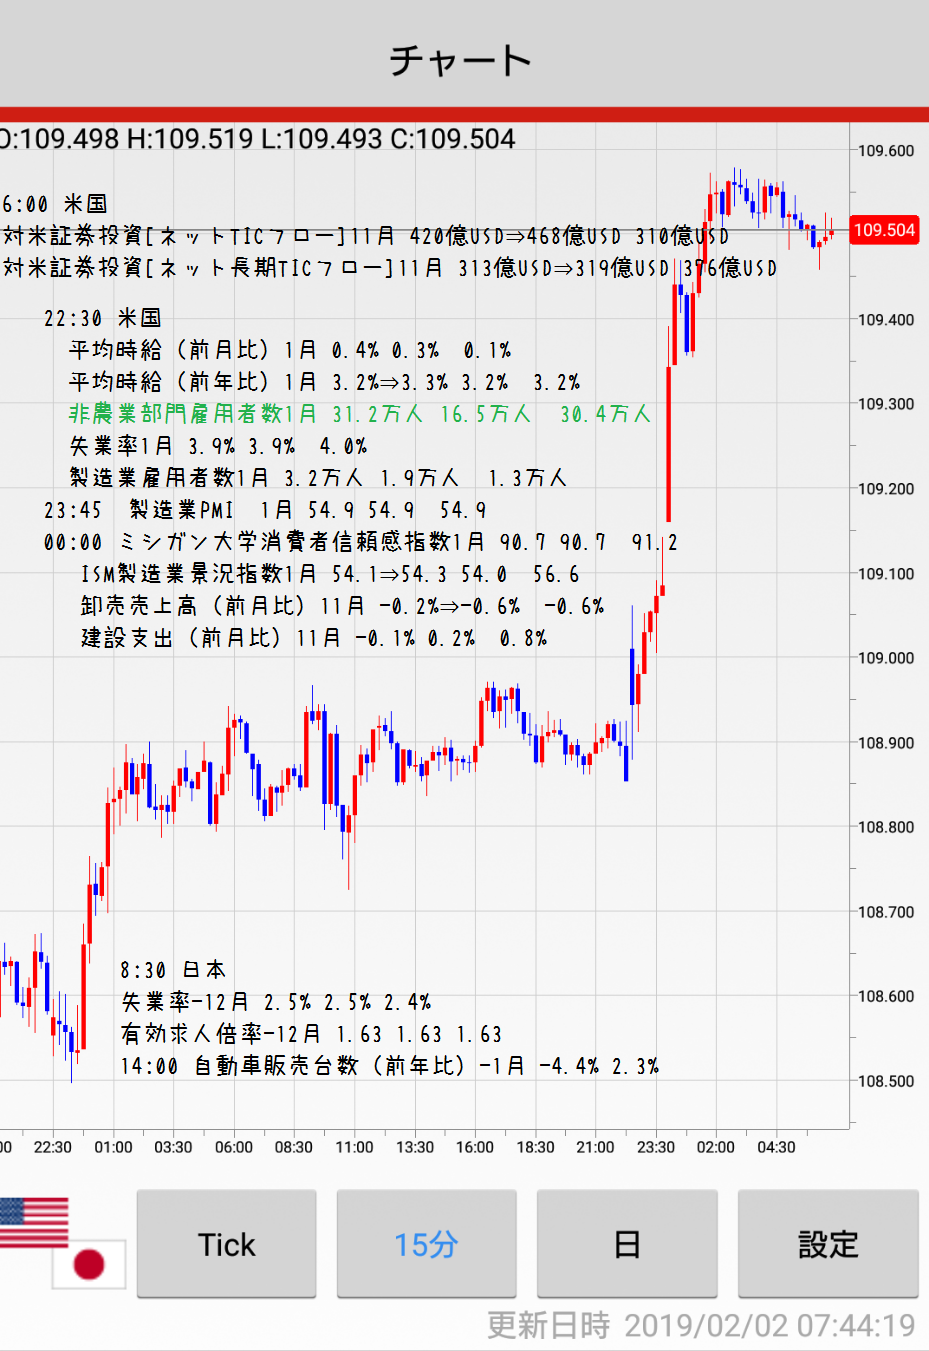Click the 109.000 price axis label

(886, 658)
